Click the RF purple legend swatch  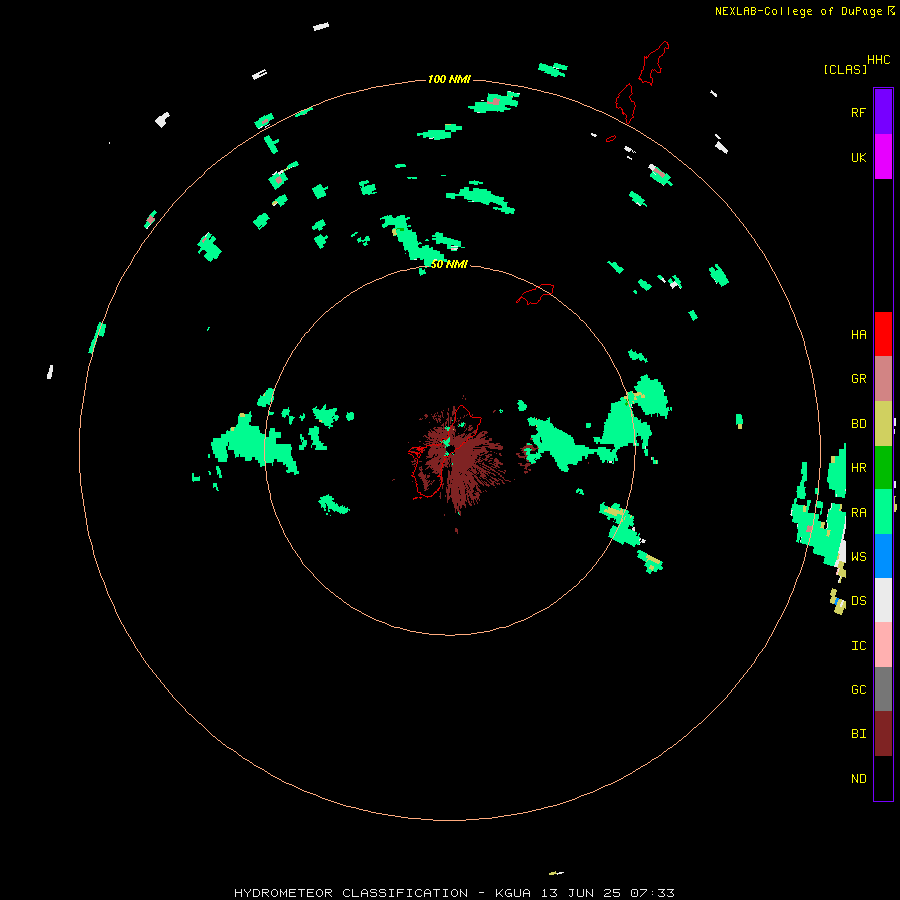(883, 111)
